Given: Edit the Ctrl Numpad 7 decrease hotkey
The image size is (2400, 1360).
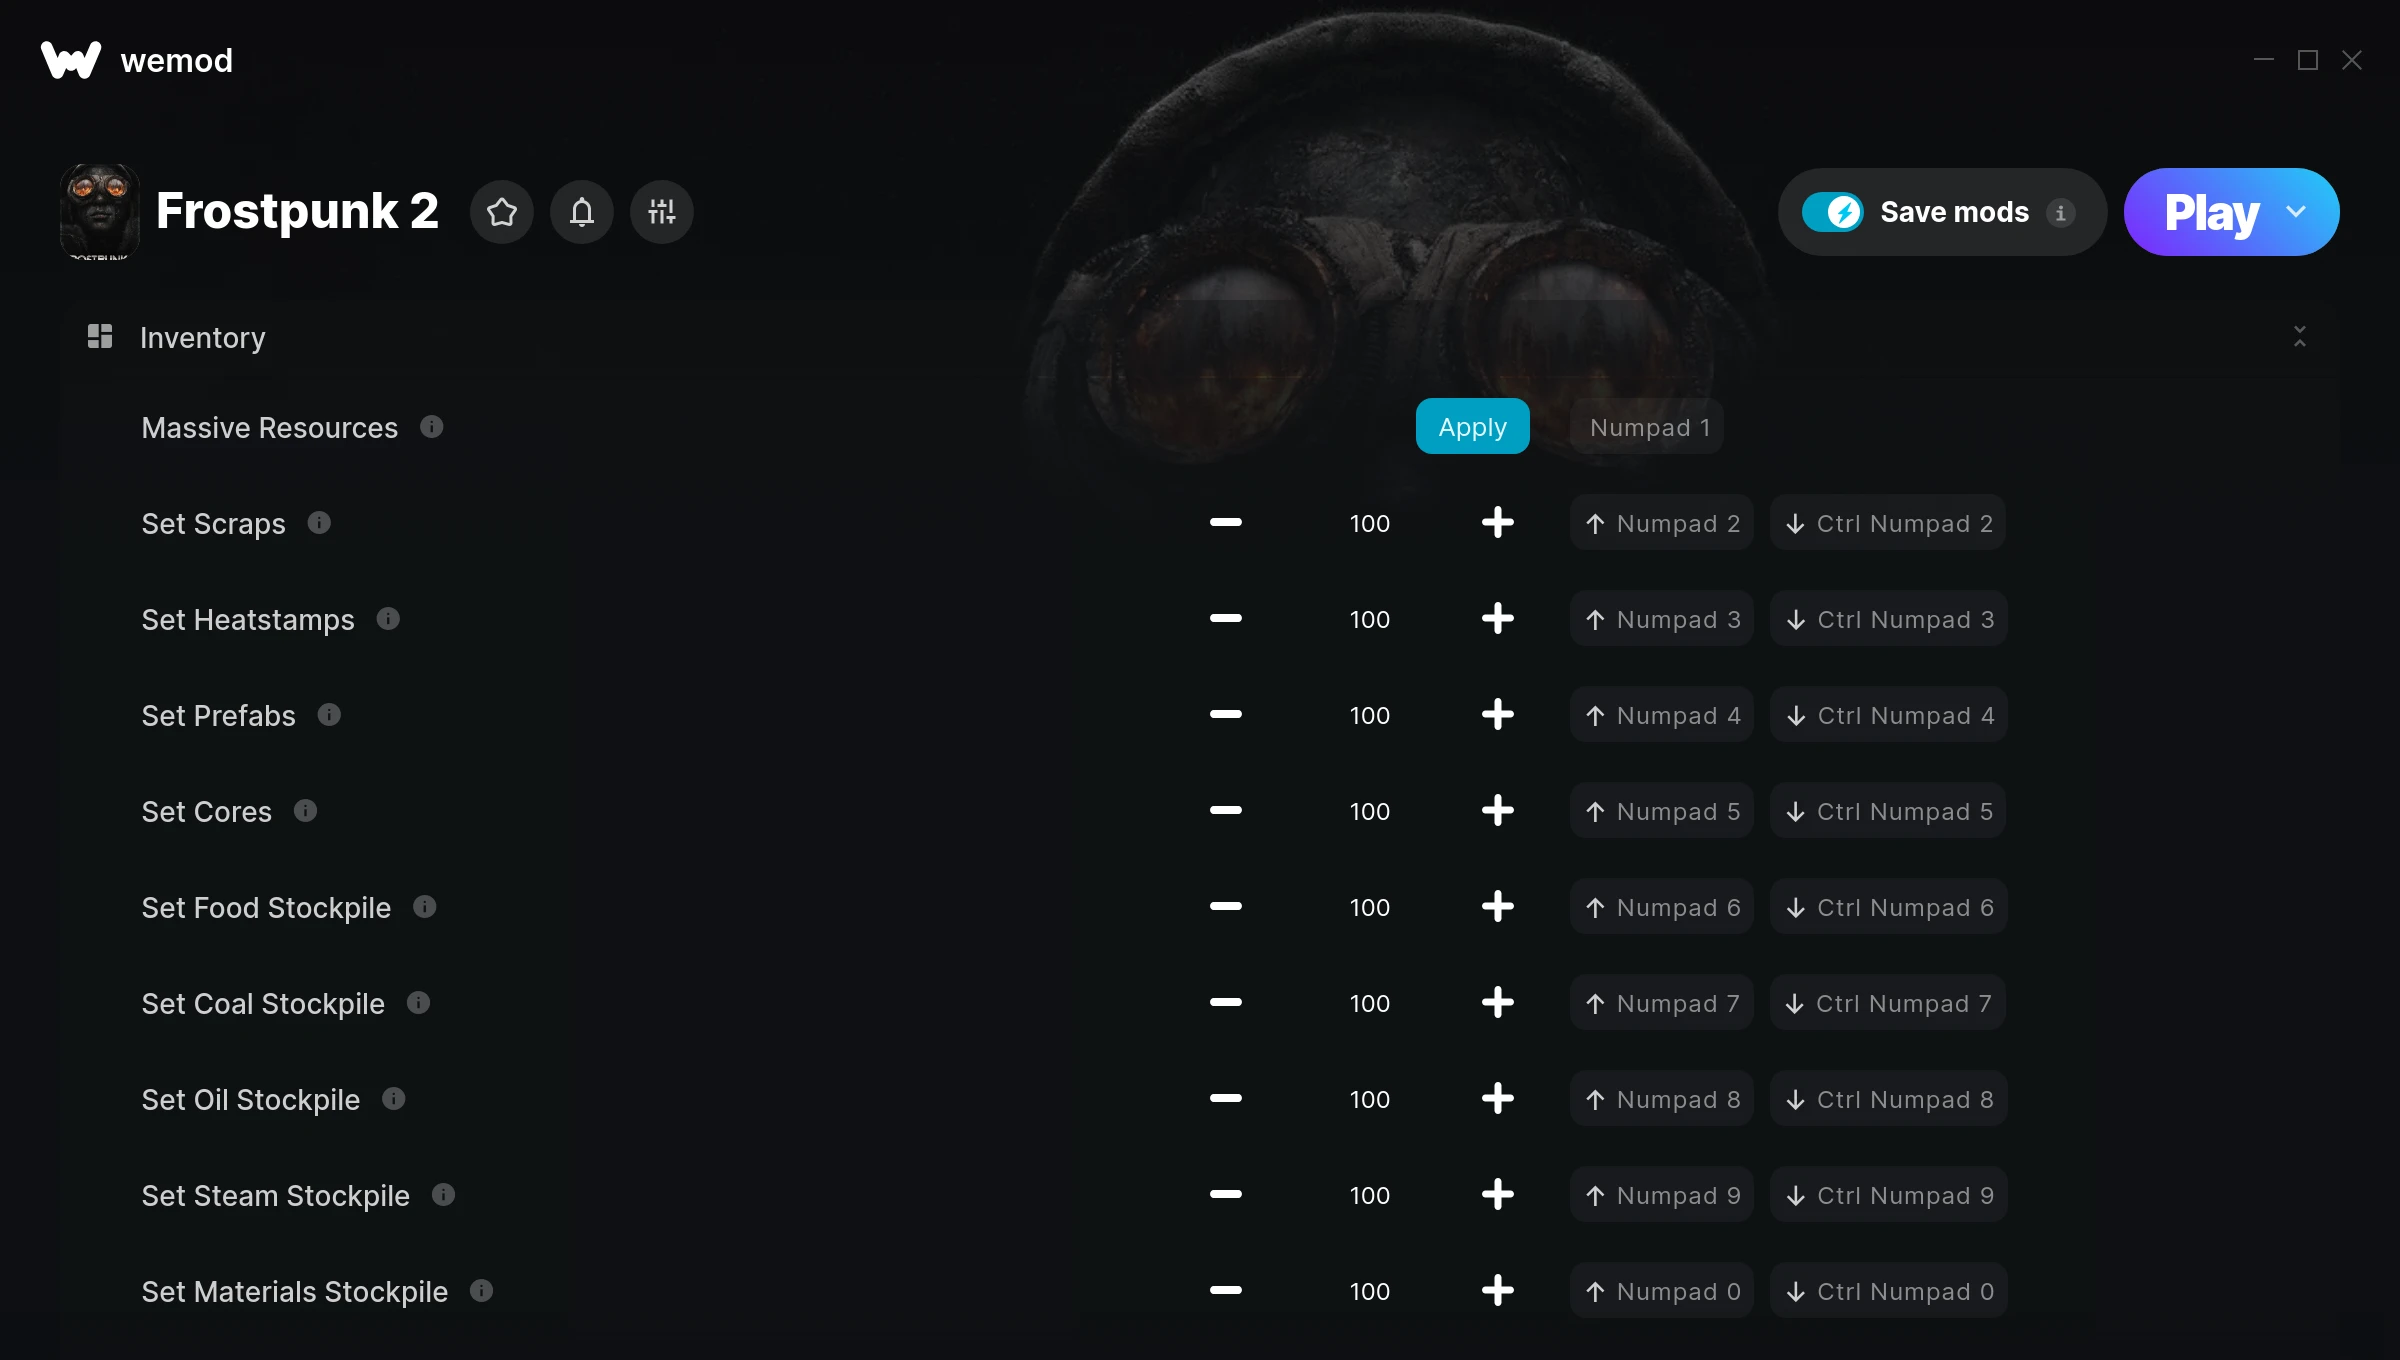Looking at the screenshot, I should click(x=1888, y=1003).
